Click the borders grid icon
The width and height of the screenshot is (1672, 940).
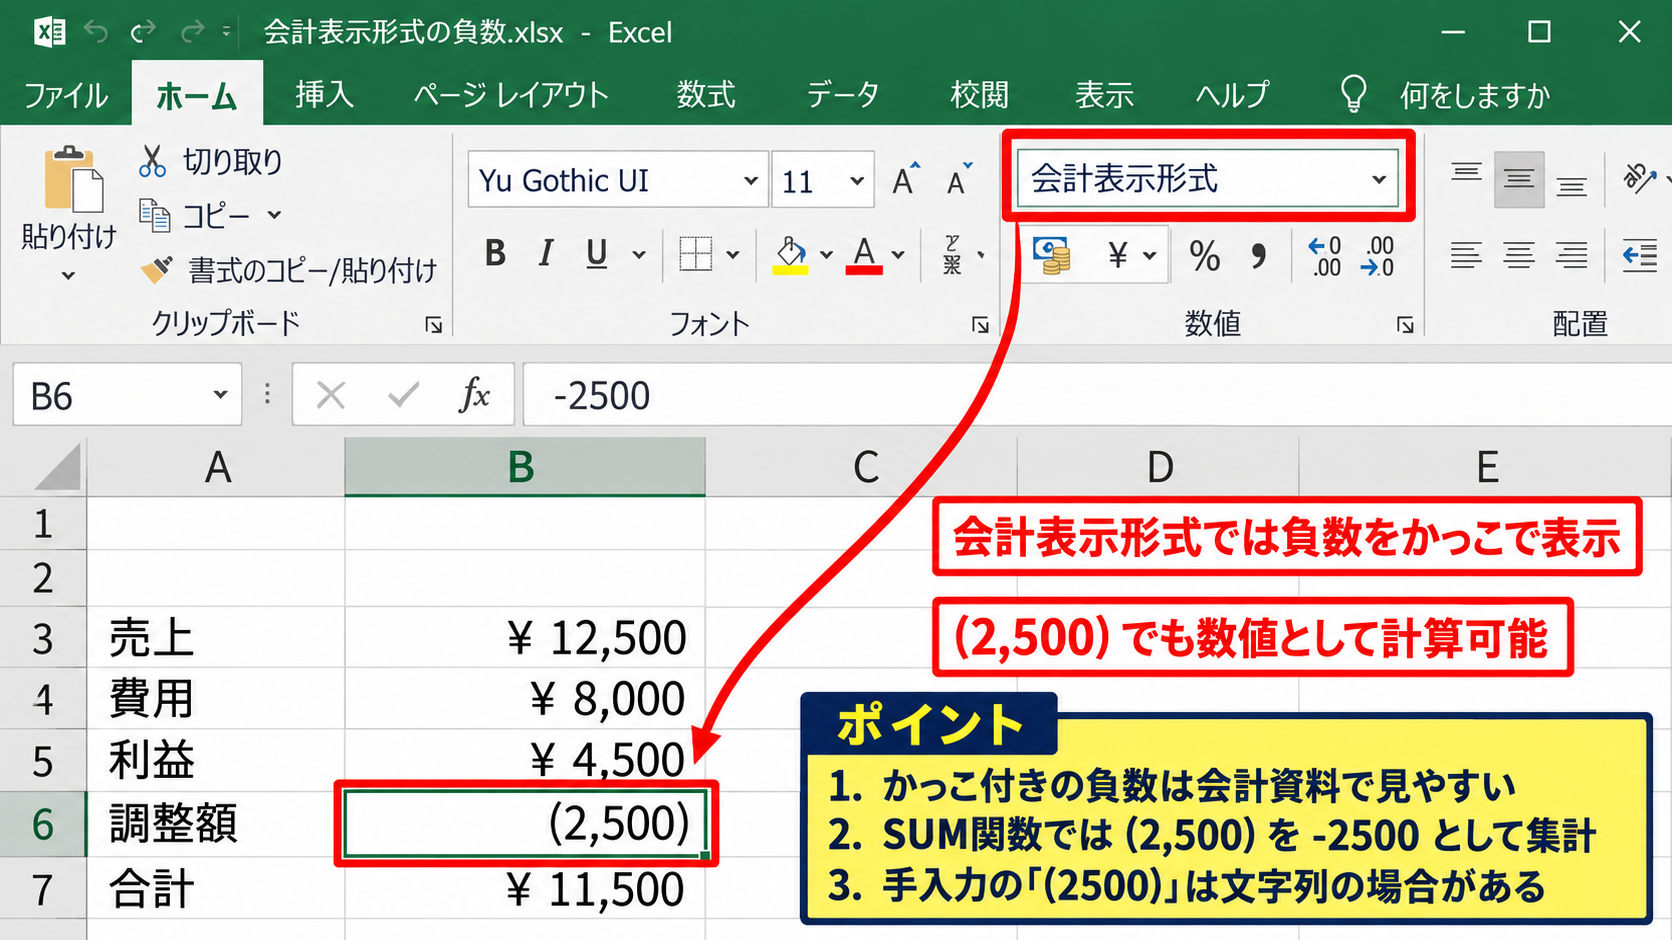pyautogui.click(x=695, y=254)
